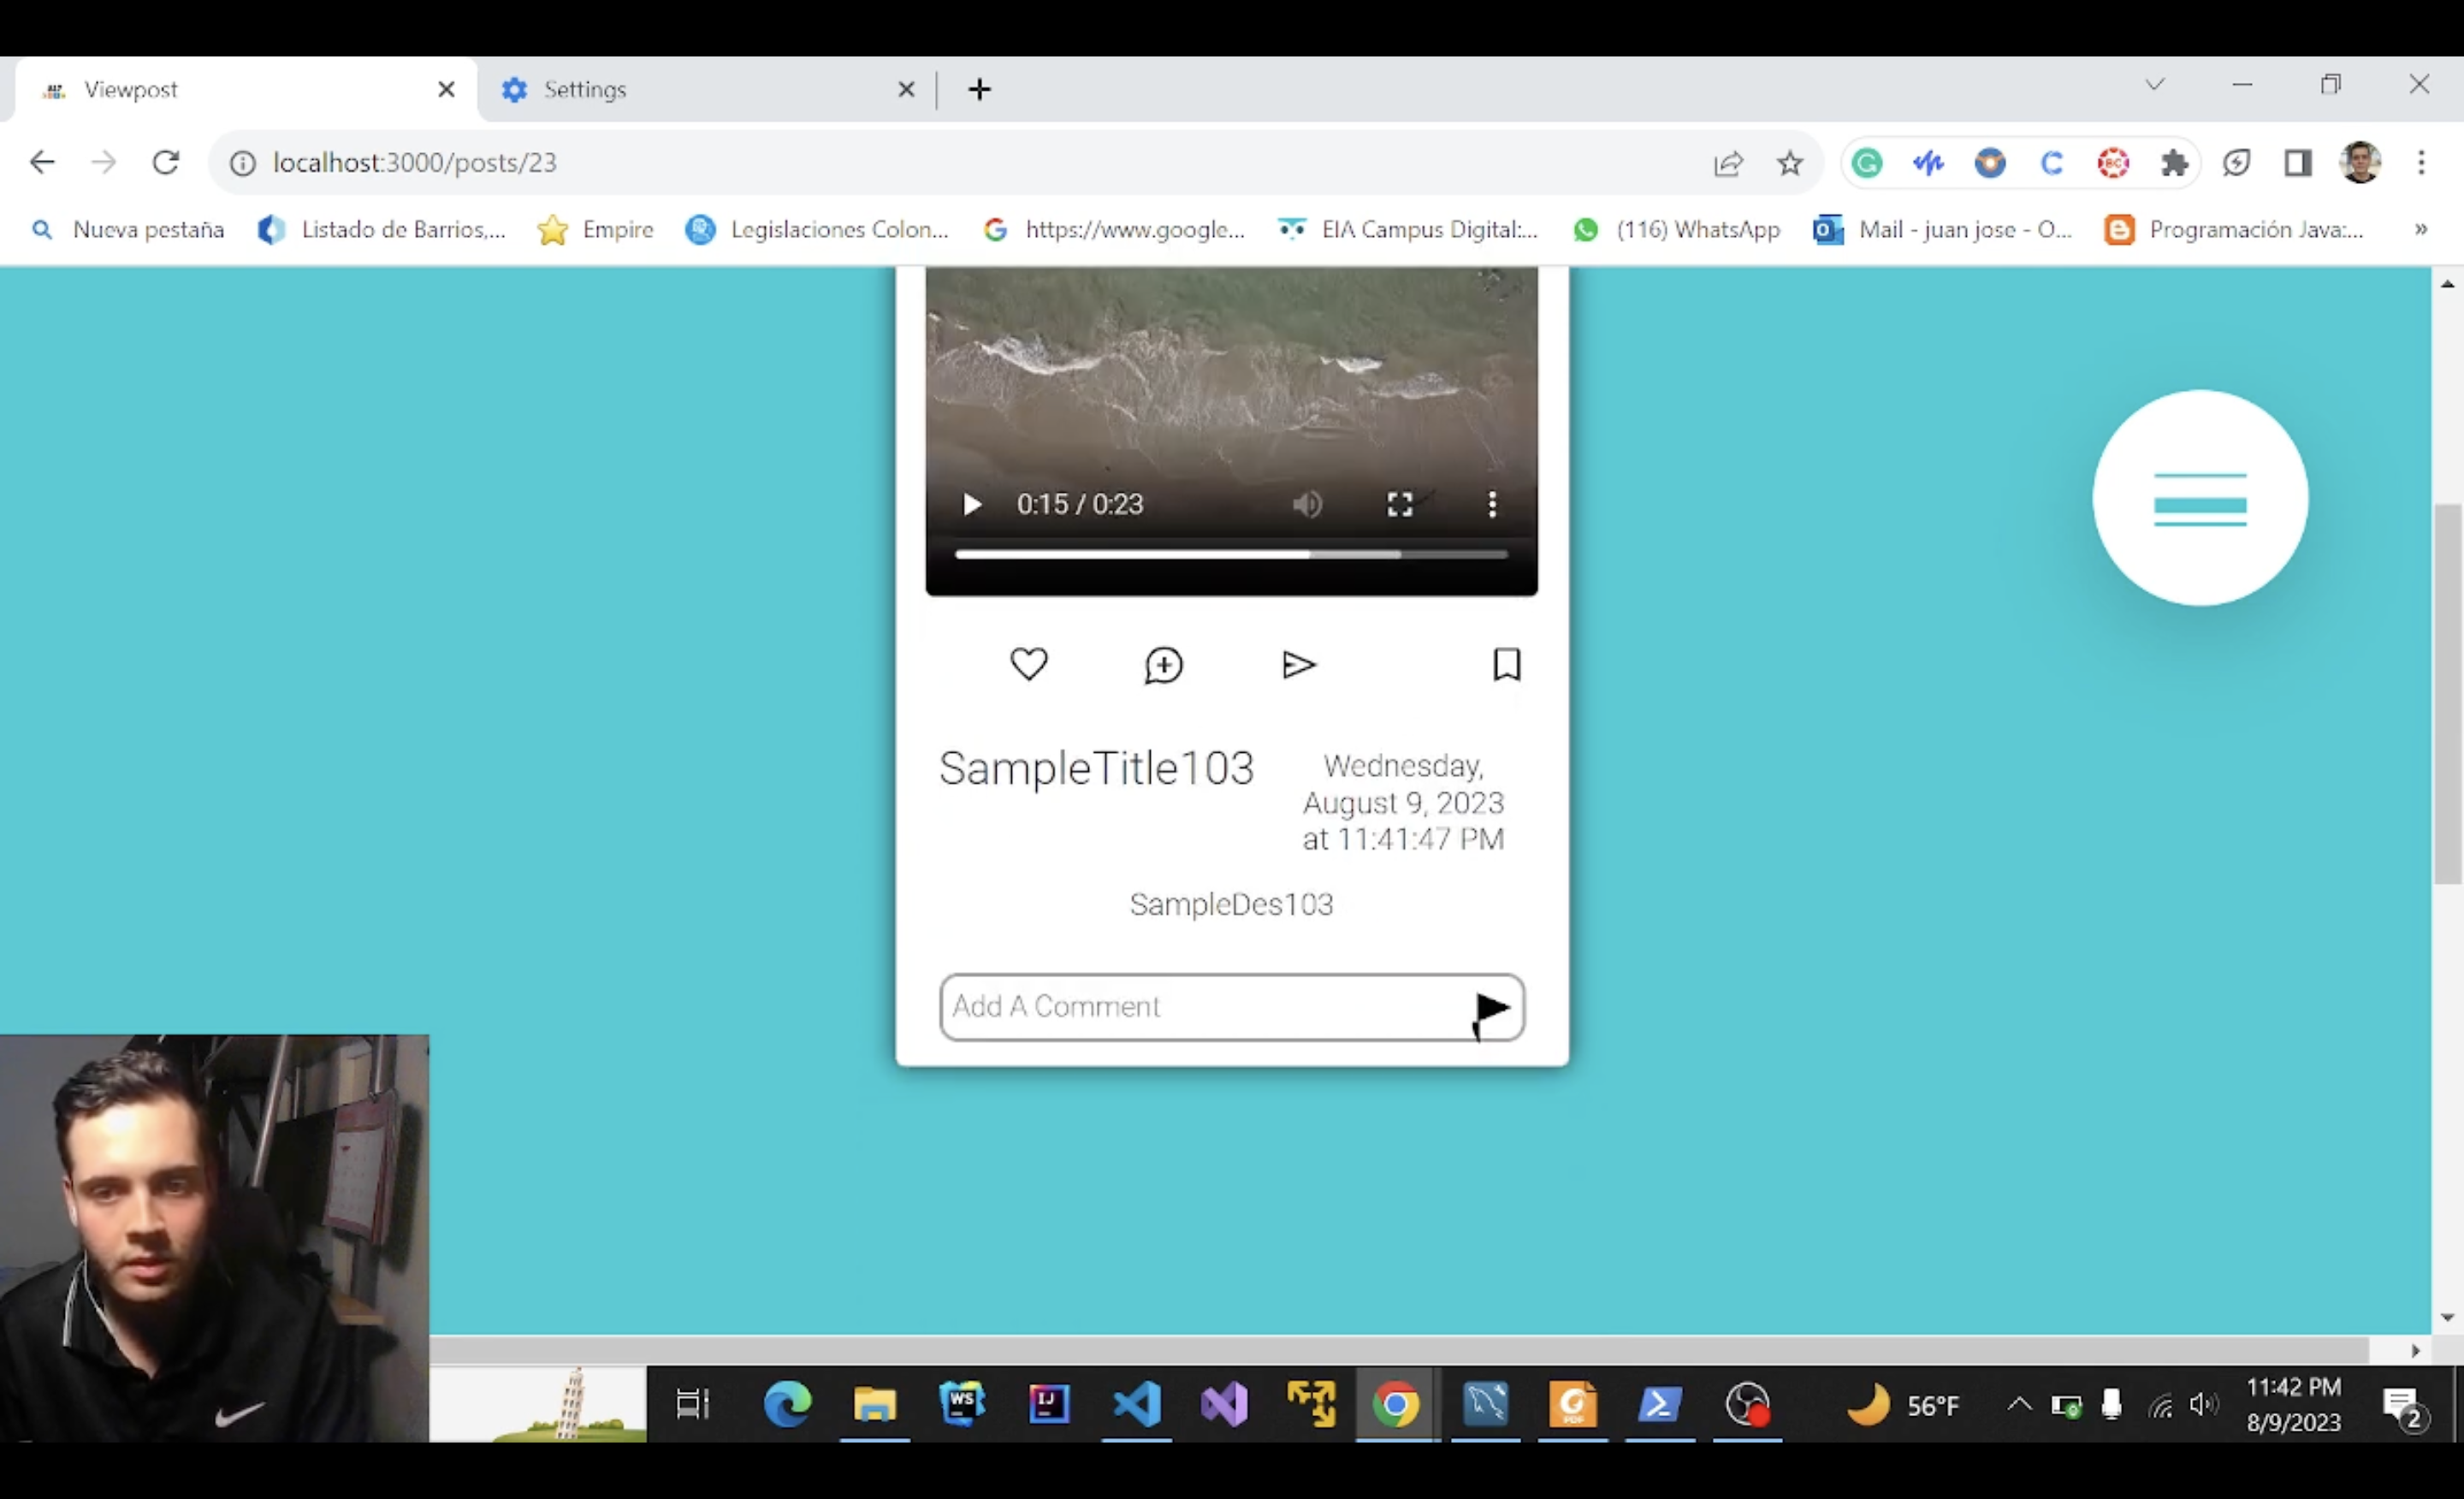
Task: Open the Mail - juan jose bookmark
Action: [1943, 229]
